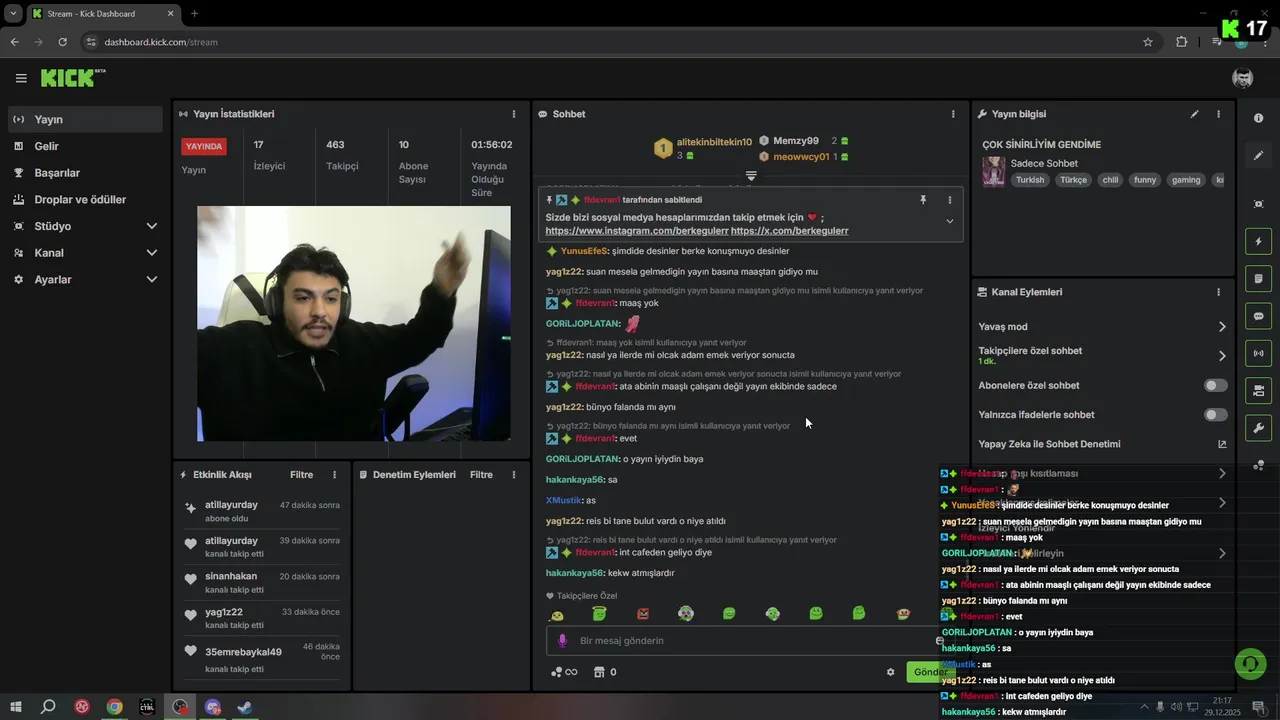
Task: Click the purple microphone icon in message box
Action: pos(562,640)
